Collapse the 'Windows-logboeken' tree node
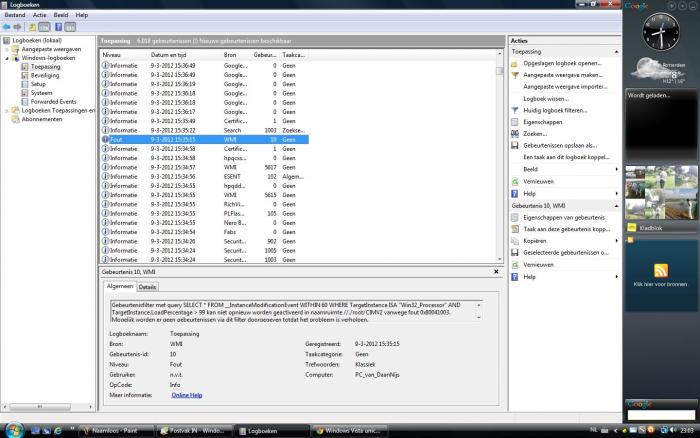 click(9, 58)
